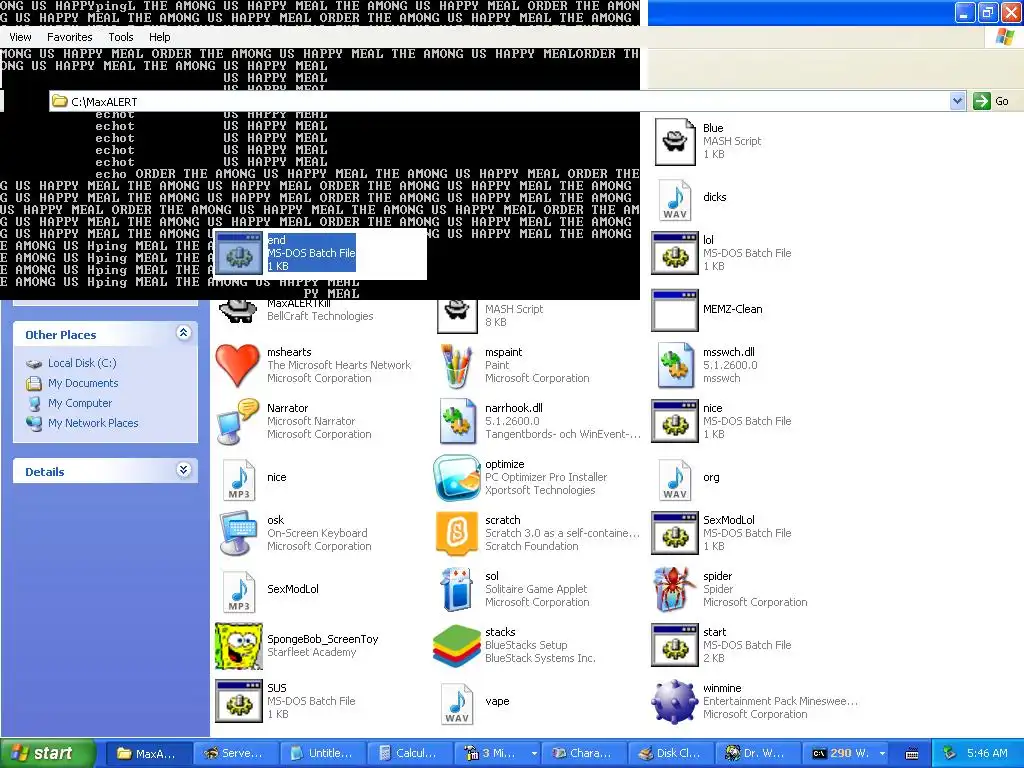
Task: Switch to Untitle... taskbar button
Action: point(322,753)
